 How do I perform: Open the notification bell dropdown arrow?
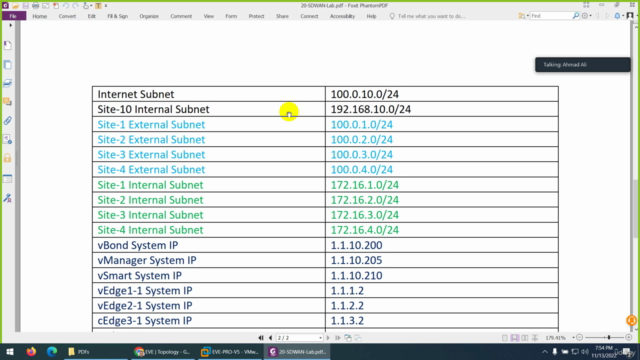(x=623, y=16)
